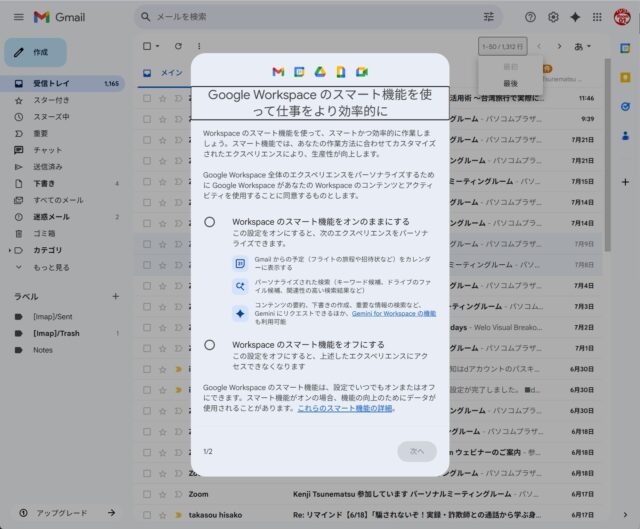Star the Zoom 6月17日 email
The width and height of the screenshot is (640, 529).
pos(162,494)
